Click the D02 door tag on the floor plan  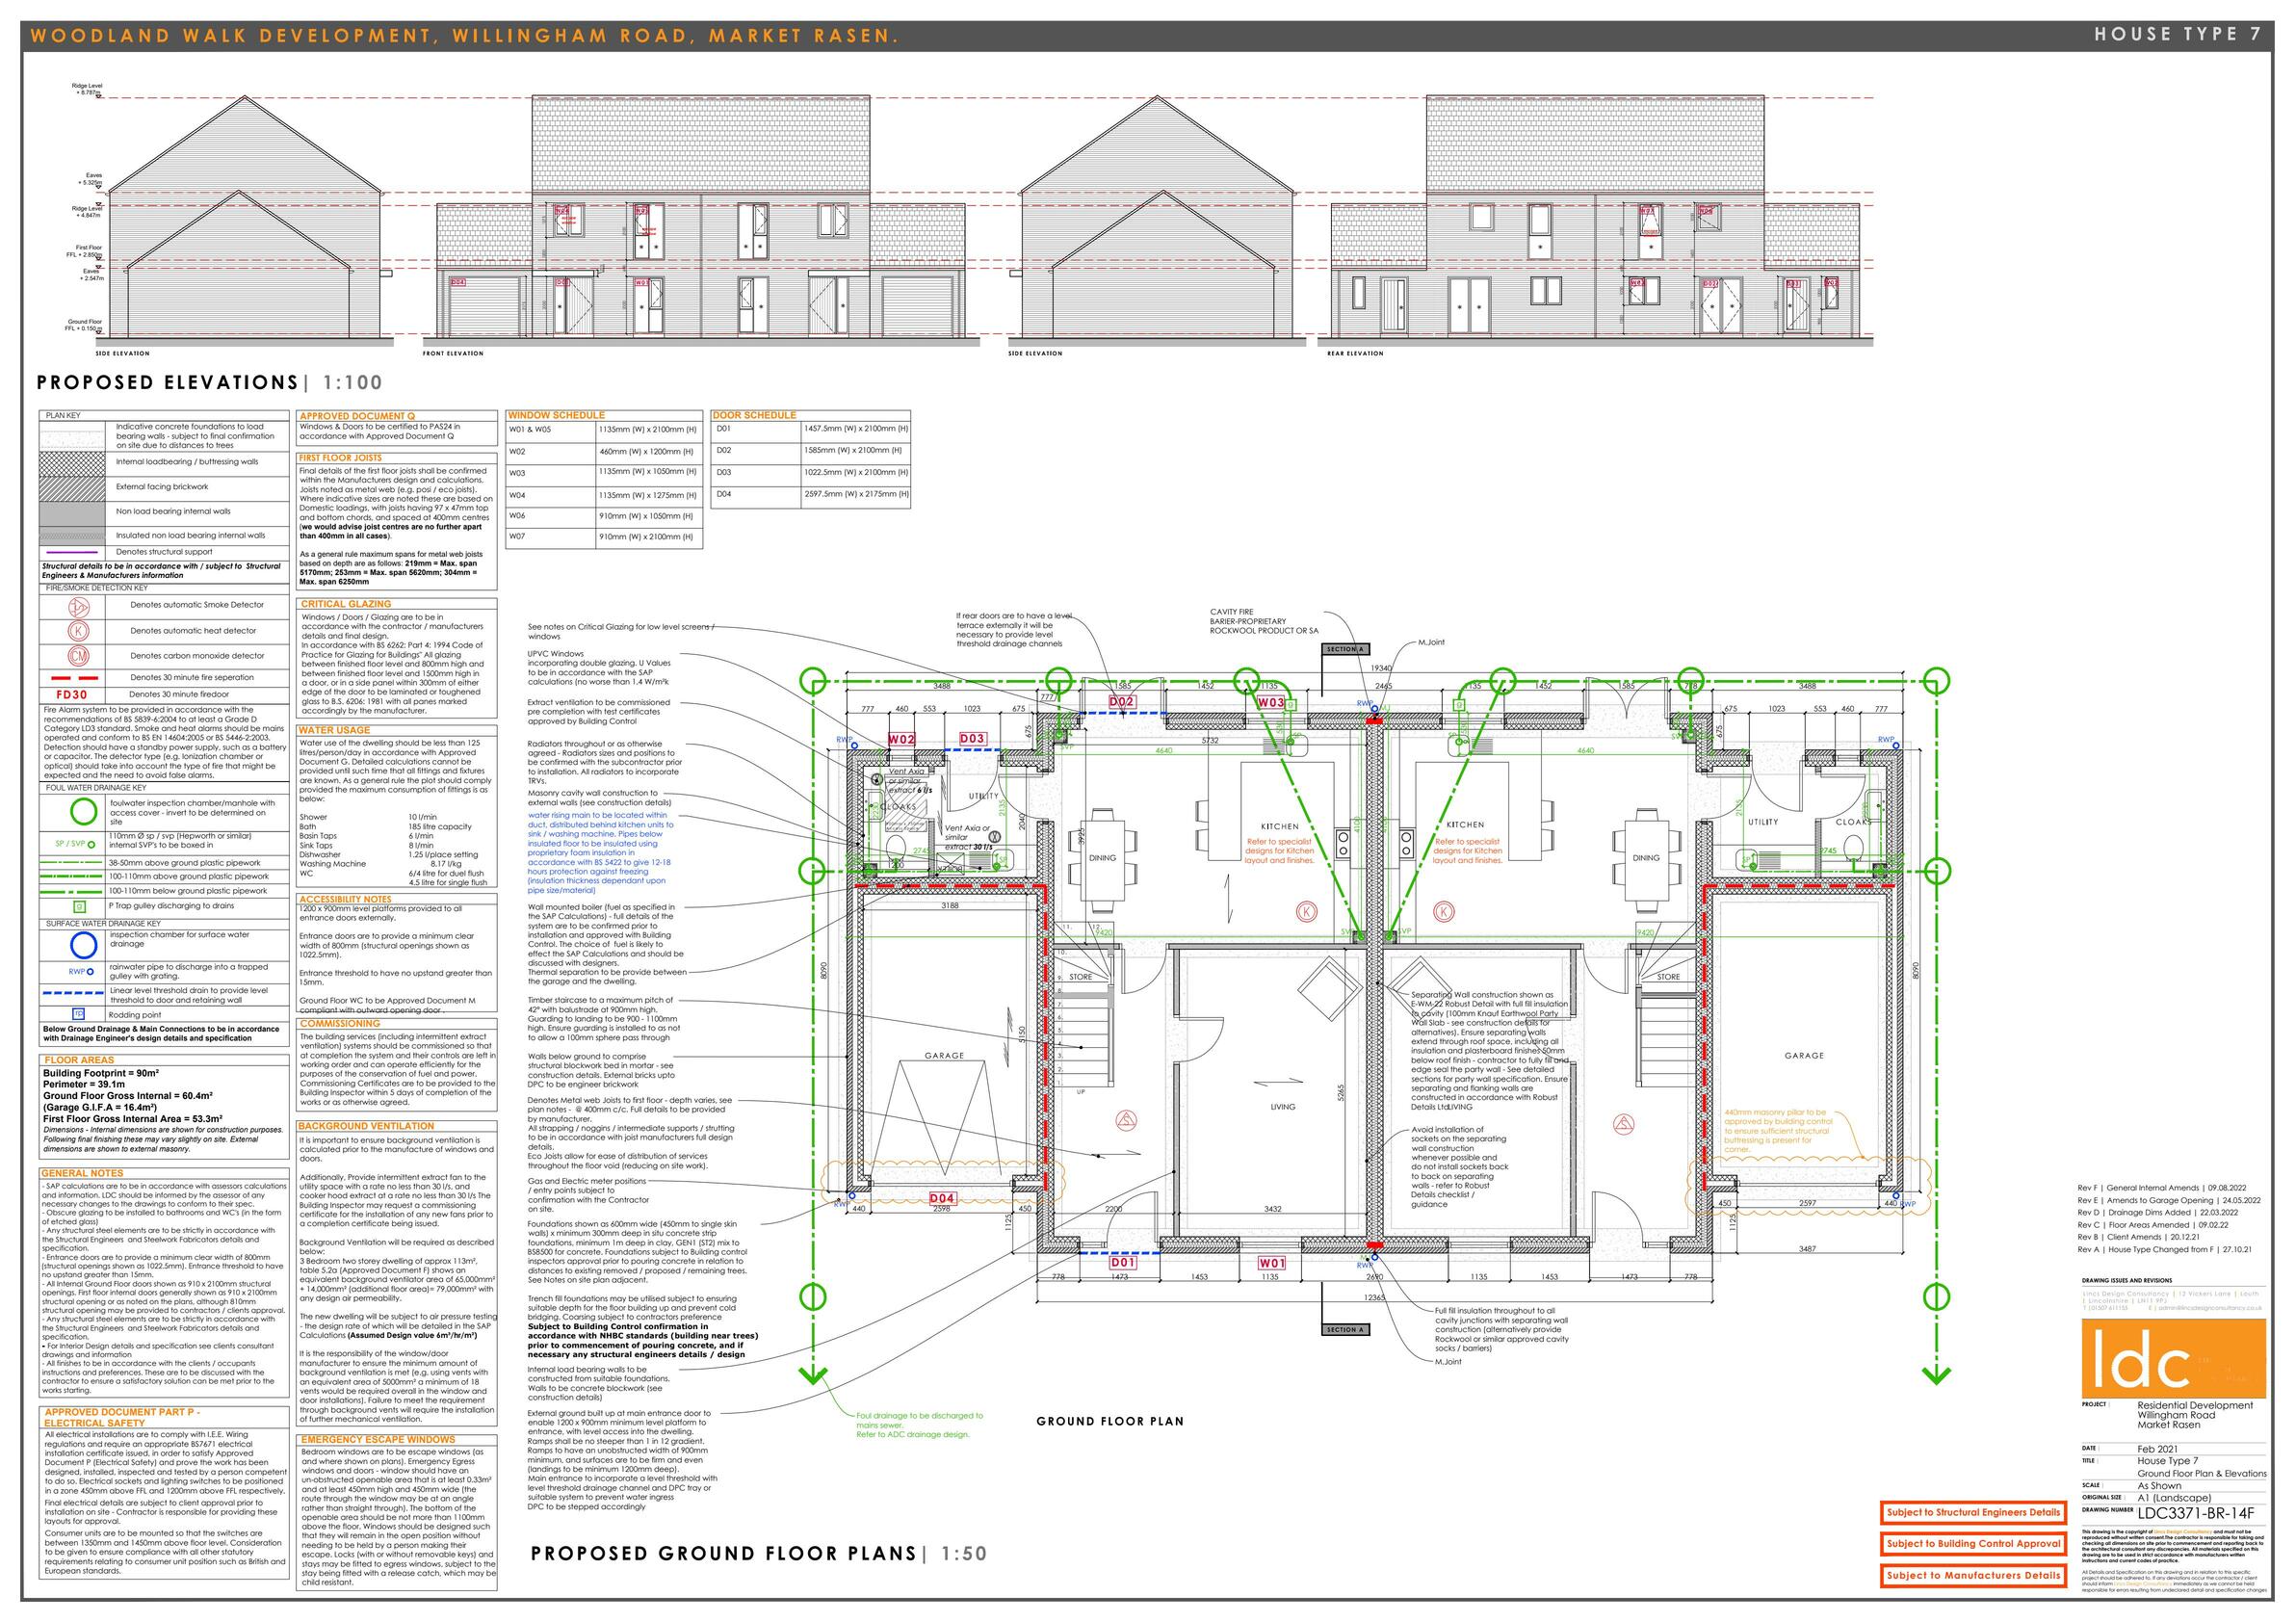click(1122, 702)
